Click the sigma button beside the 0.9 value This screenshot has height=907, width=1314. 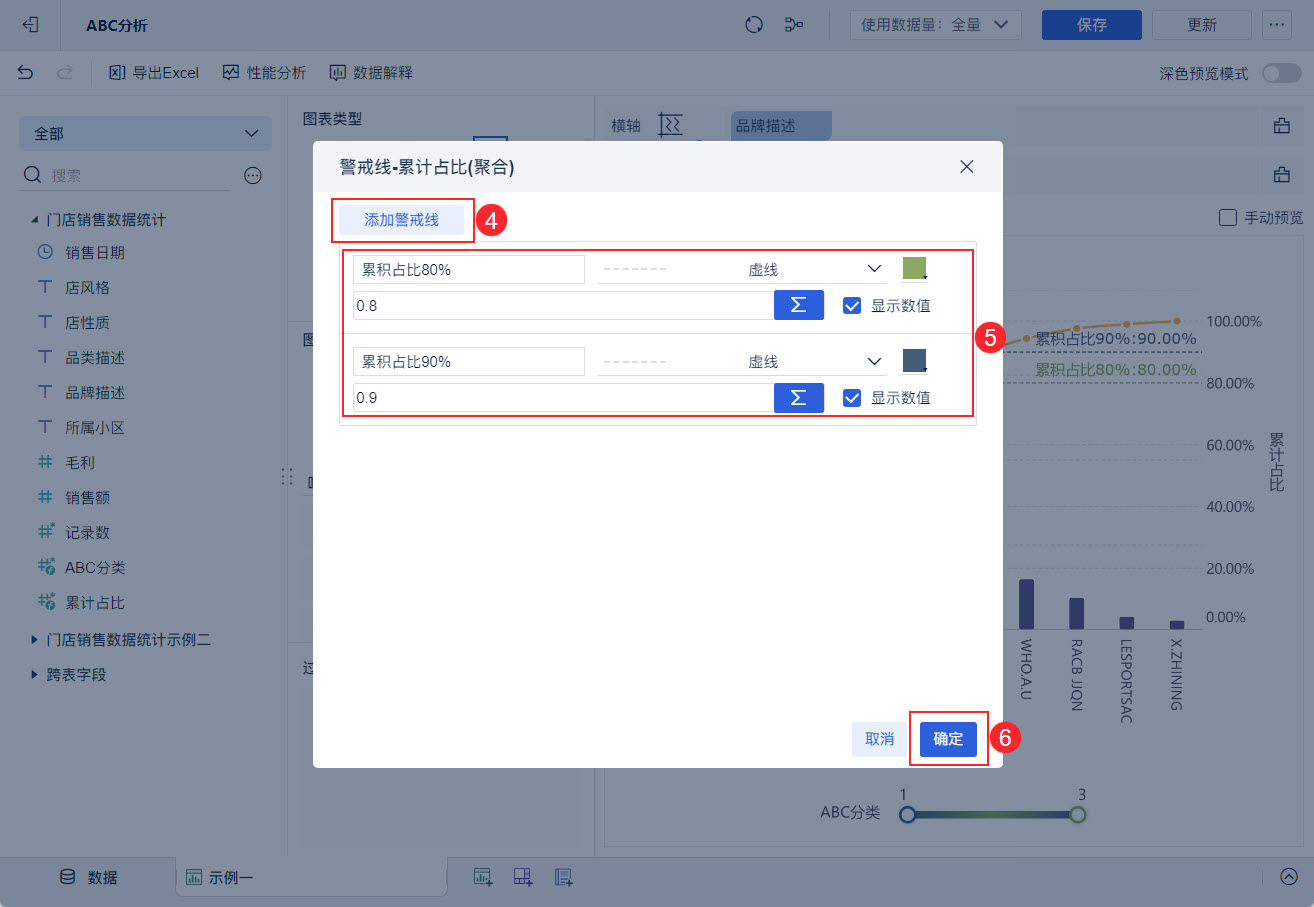[799, 397]
